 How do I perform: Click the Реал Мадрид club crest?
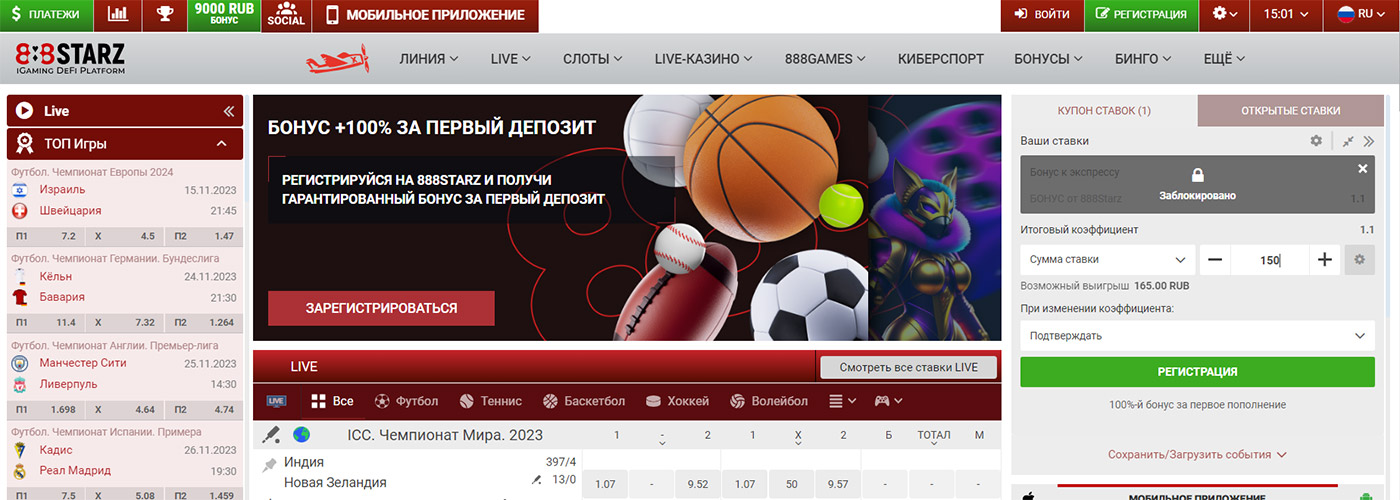[x=19, y=470]
